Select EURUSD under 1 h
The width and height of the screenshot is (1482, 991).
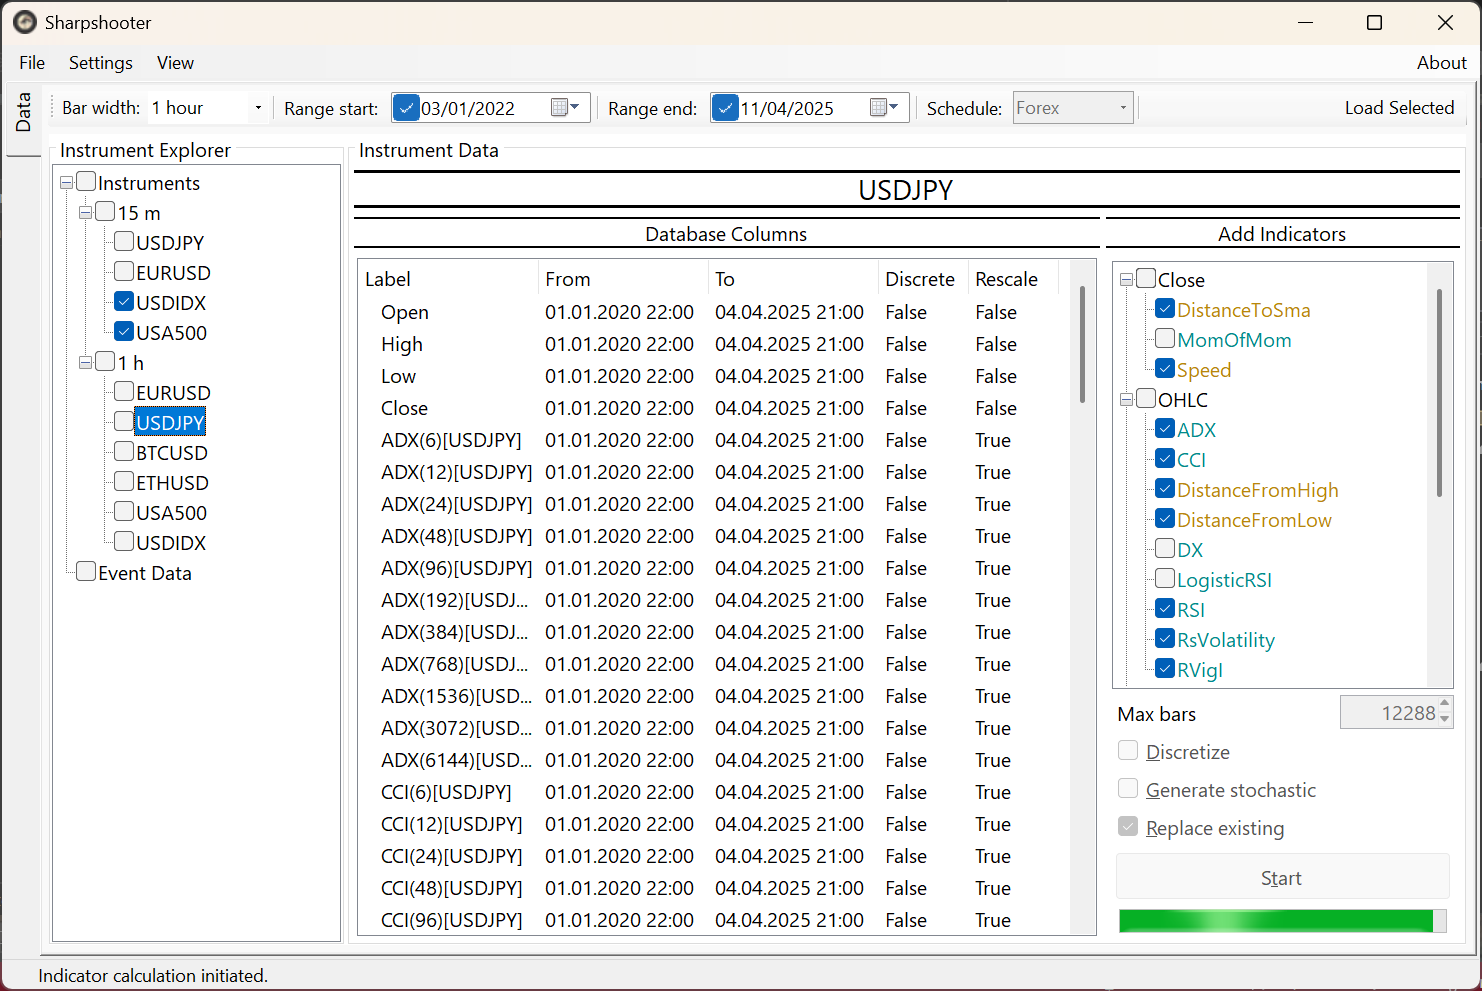pos(173,392)
